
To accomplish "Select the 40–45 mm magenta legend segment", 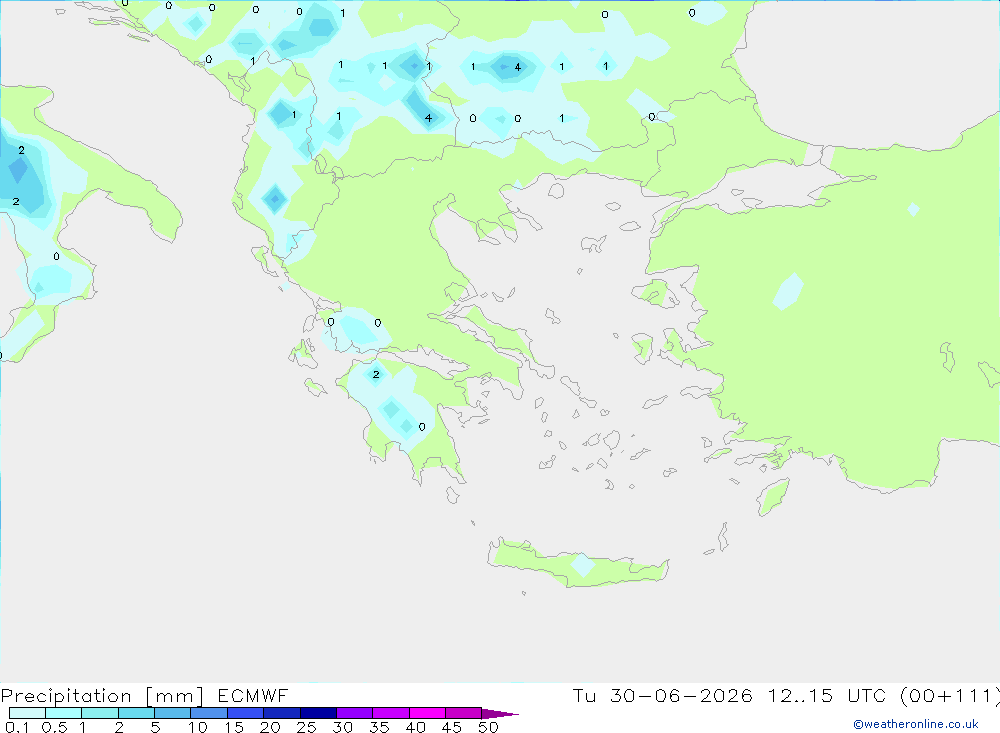I will 427,713.
